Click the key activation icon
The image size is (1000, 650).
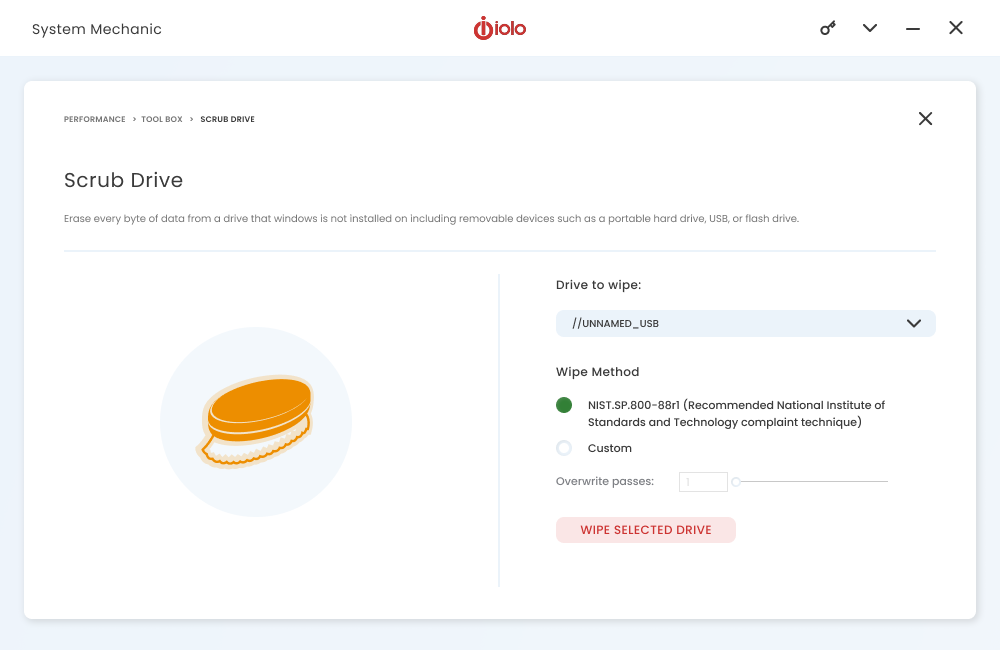(x=828, y=28)
